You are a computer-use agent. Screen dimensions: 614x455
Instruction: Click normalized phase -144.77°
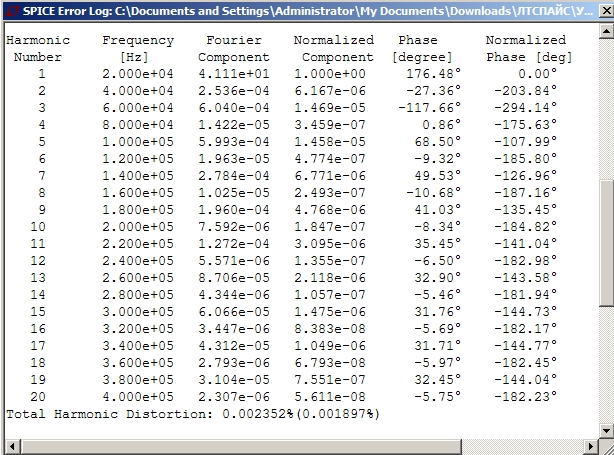pos(525,346)
